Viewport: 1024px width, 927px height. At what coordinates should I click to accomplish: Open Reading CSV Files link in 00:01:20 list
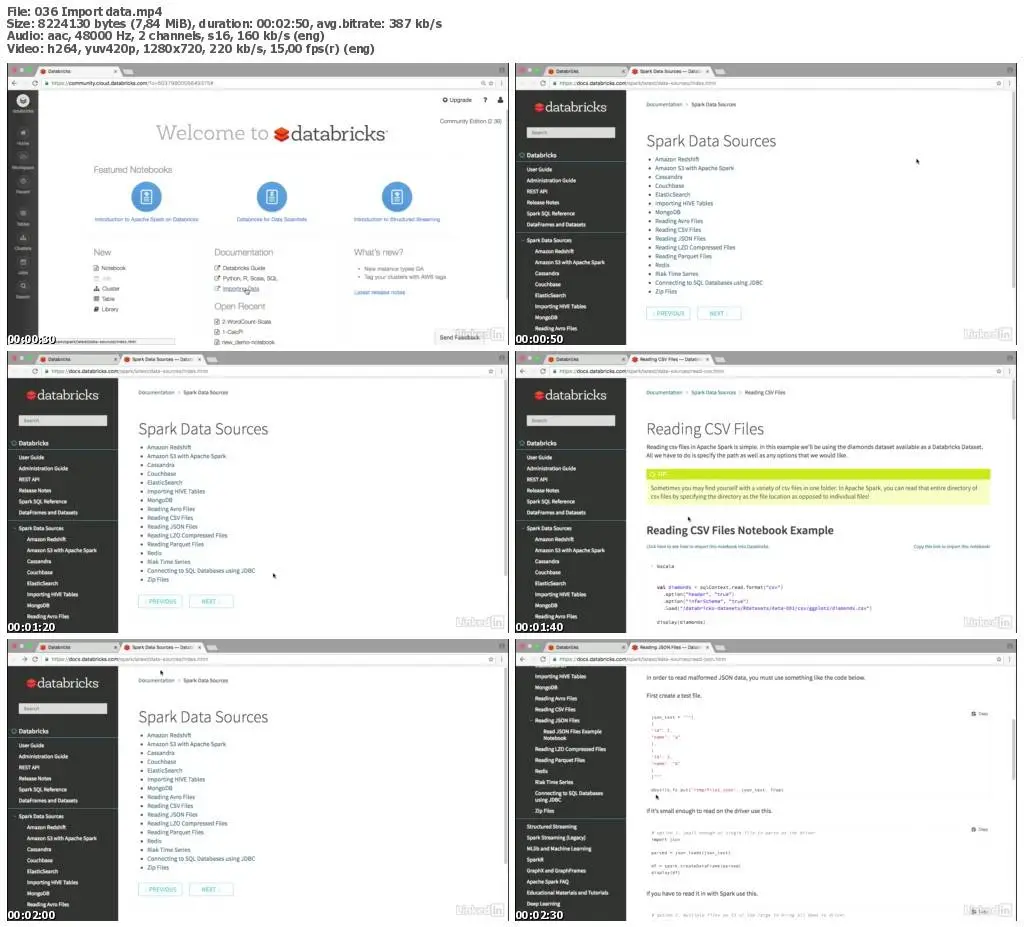tap(170, 518)
